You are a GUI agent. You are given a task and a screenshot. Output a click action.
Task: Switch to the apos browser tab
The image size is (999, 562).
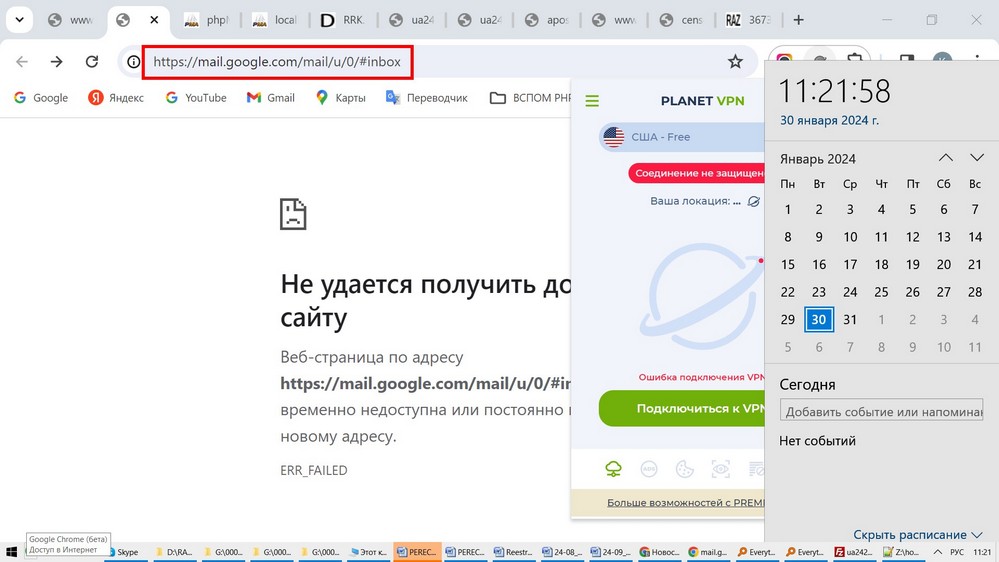pos(547,20)
